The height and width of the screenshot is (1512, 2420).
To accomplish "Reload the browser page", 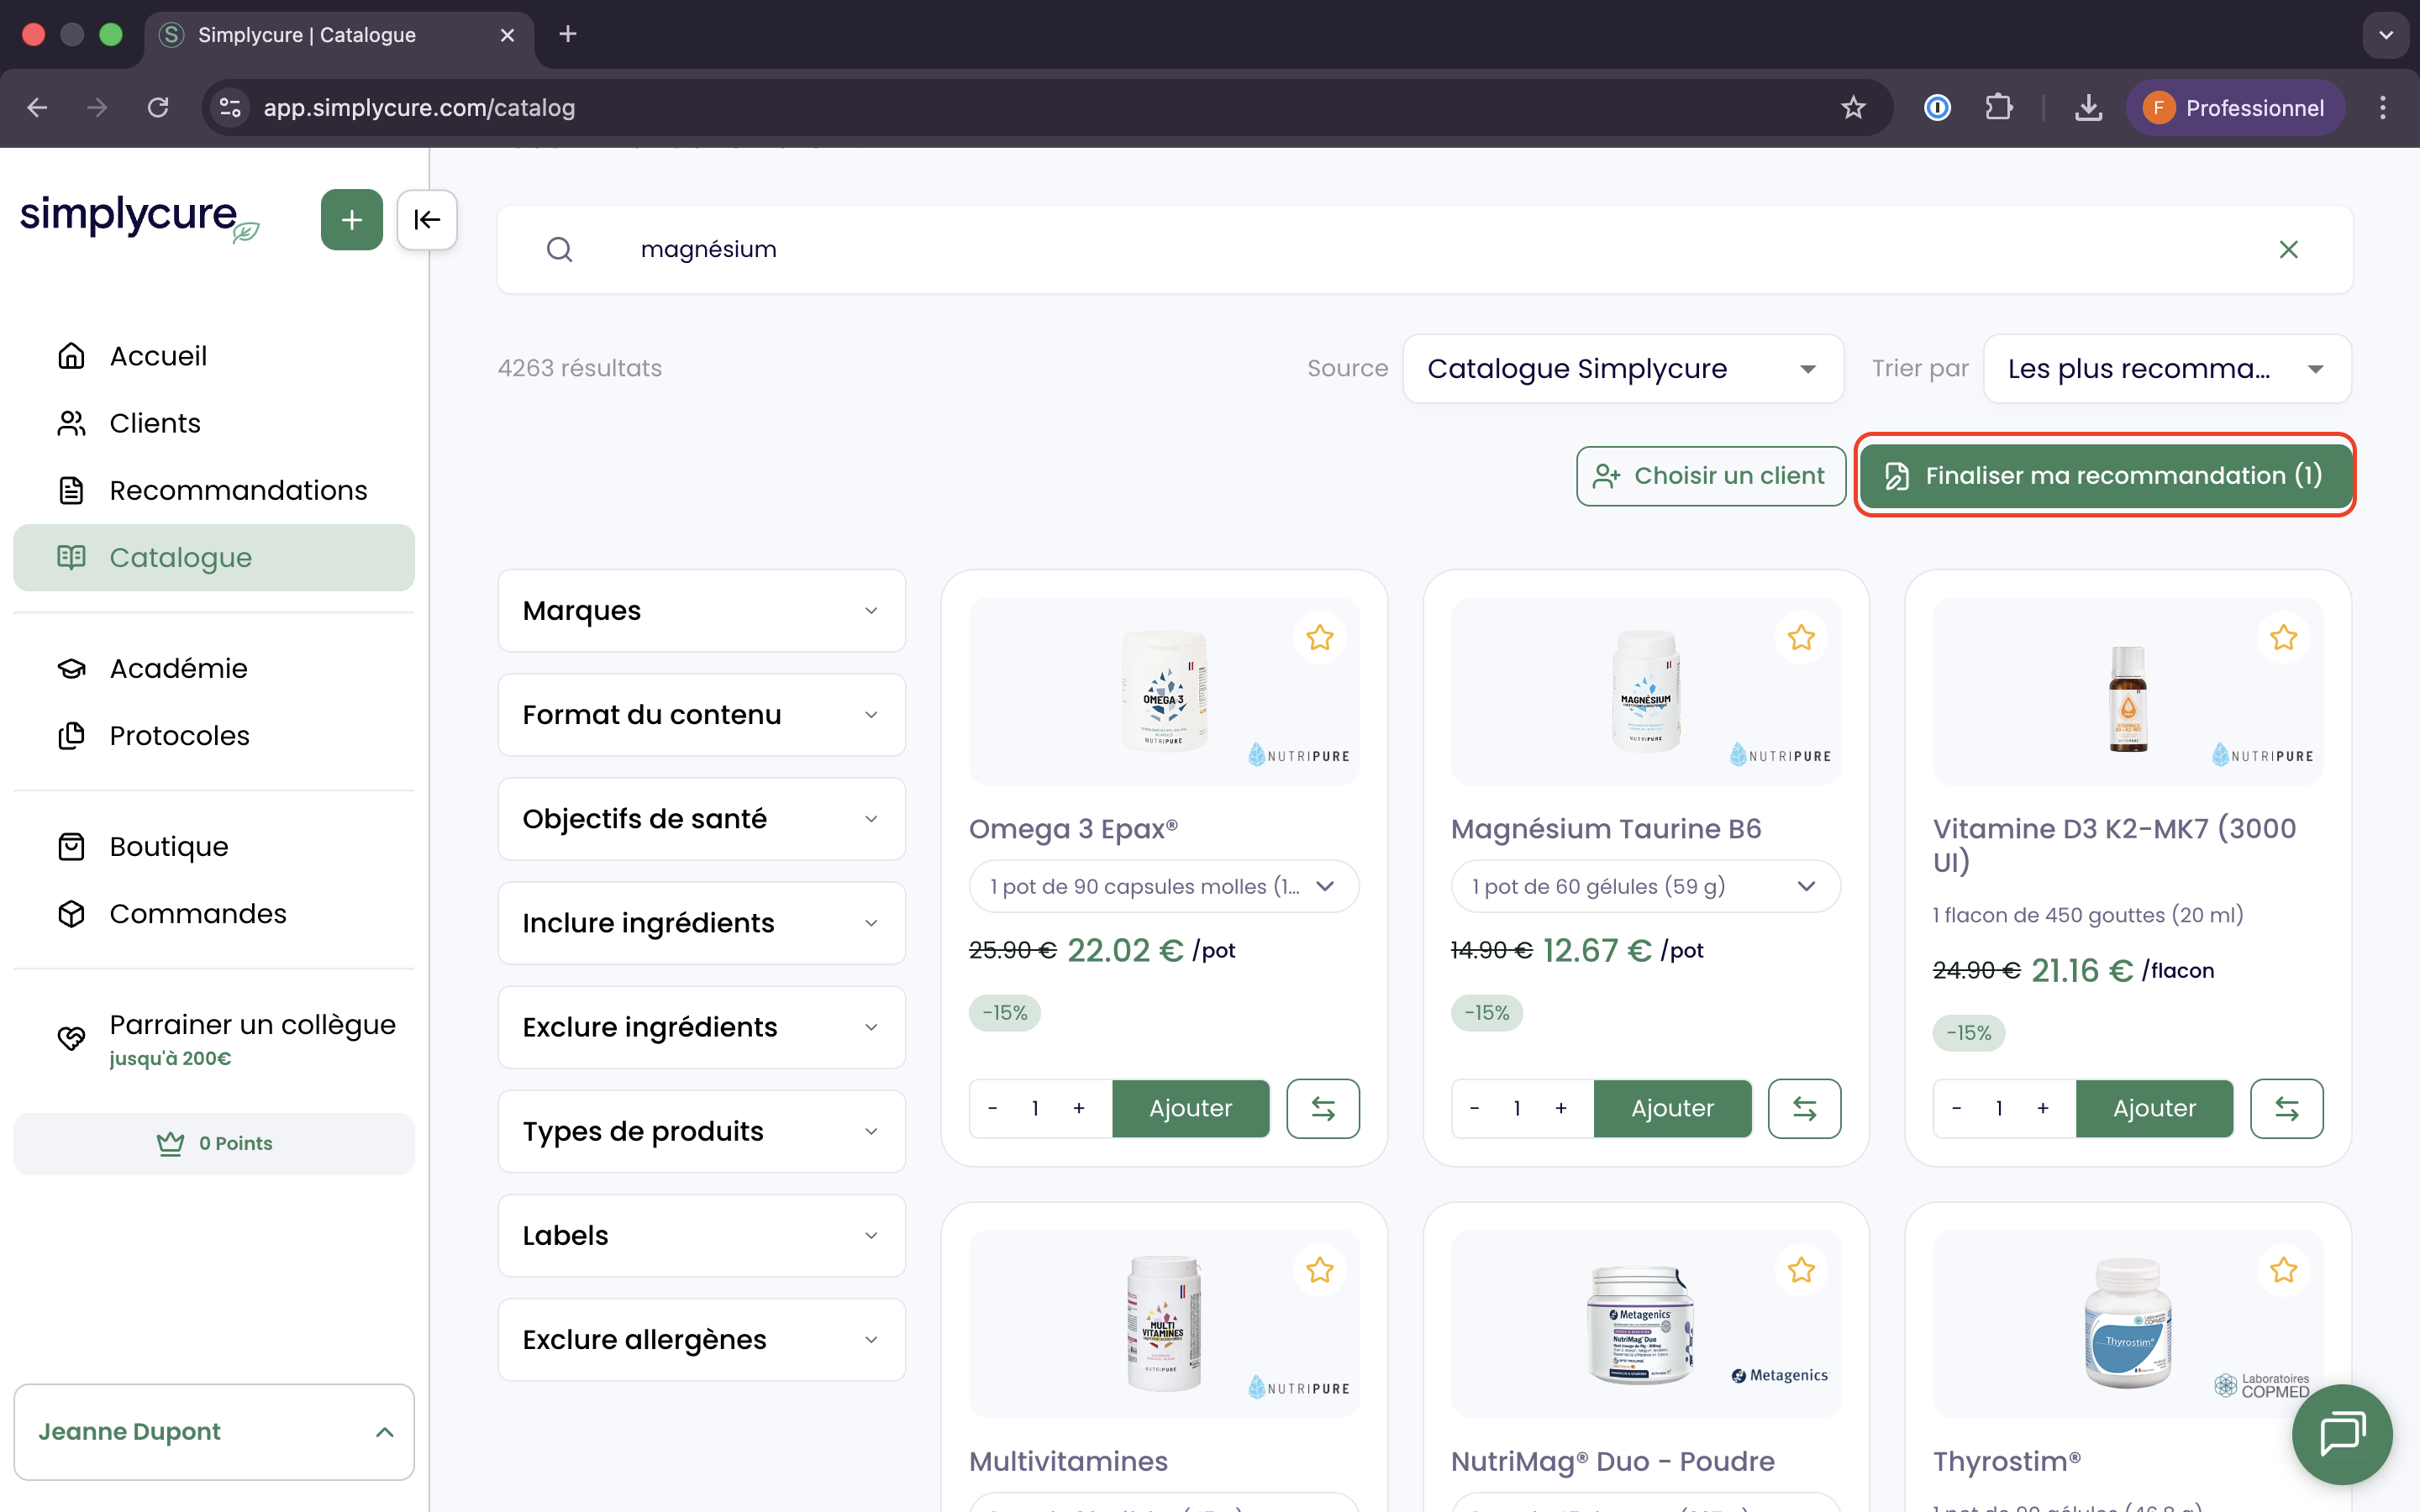I will [158, 108].
